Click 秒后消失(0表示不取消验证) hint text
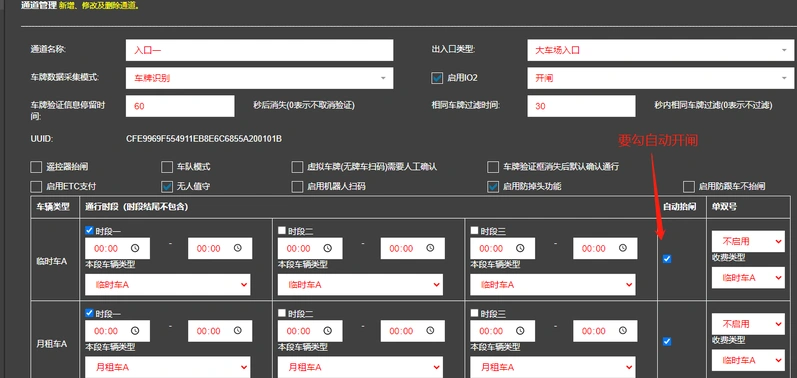Image resolution: width=797 pixels, height=378 pixels. tap(304, 106)
